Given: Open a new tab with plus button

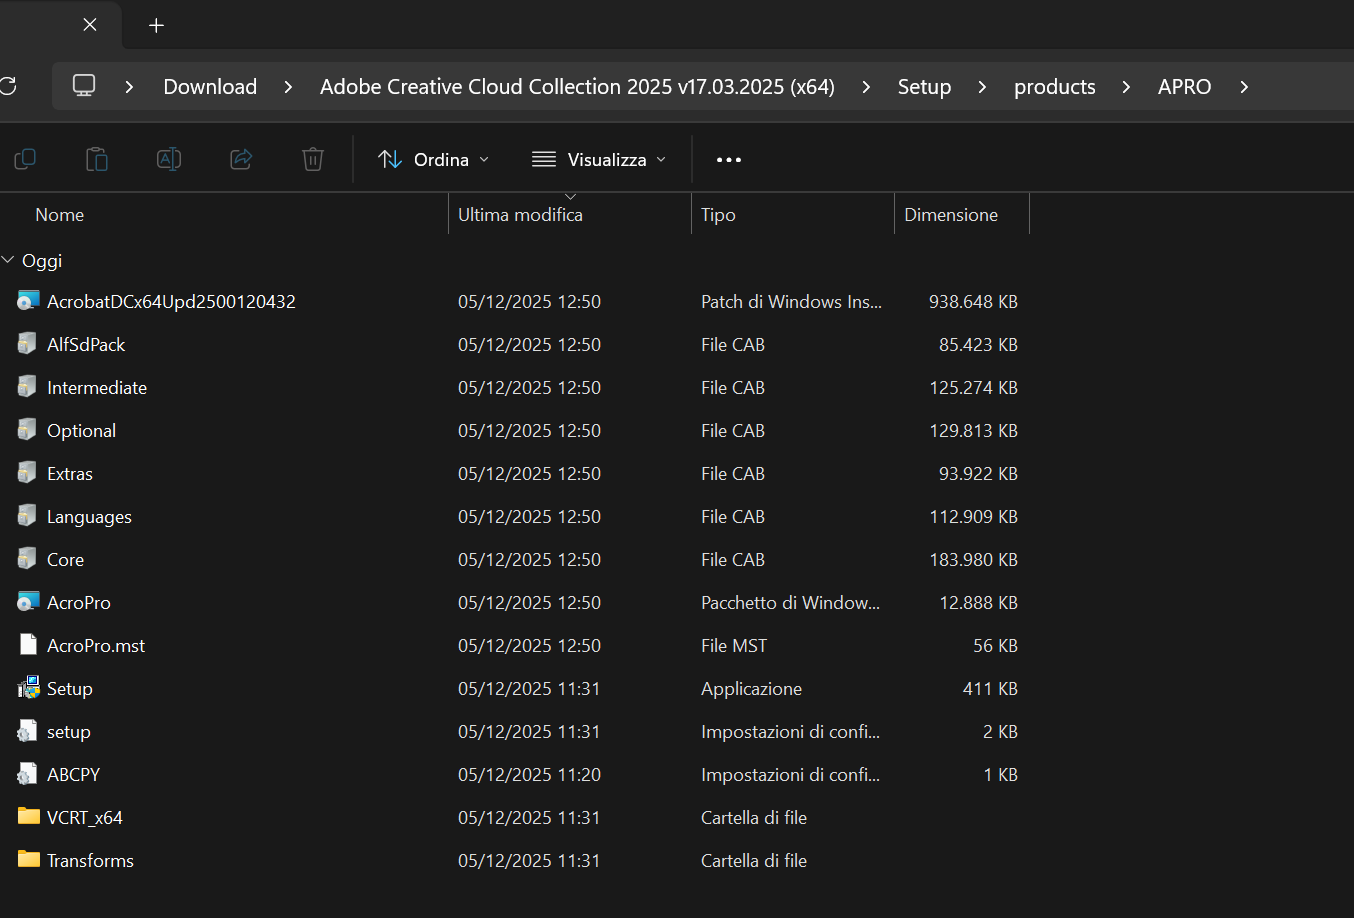Looking at the screenshot, I should 156,26.
